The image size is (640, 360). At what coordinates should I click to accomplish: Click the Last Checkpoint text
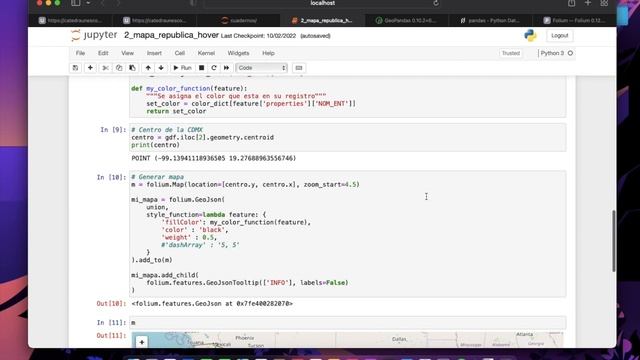[258, 36]
